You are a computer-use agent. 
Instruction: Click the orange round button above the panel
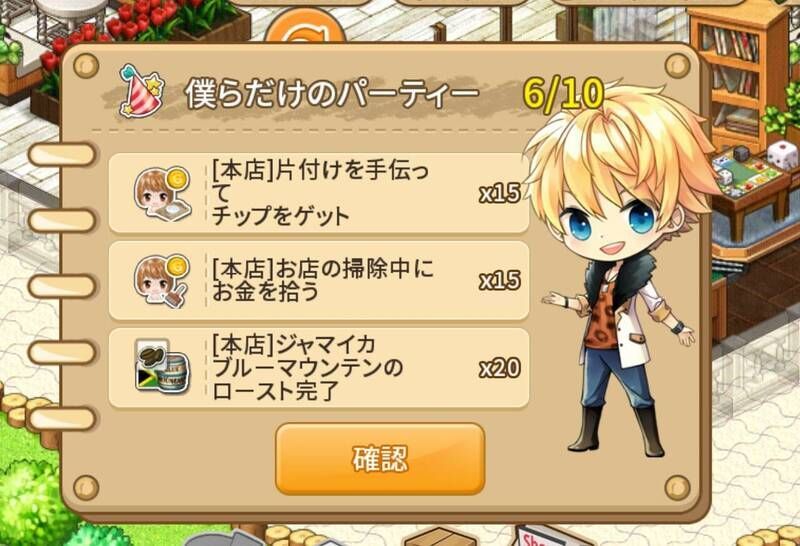305,27
